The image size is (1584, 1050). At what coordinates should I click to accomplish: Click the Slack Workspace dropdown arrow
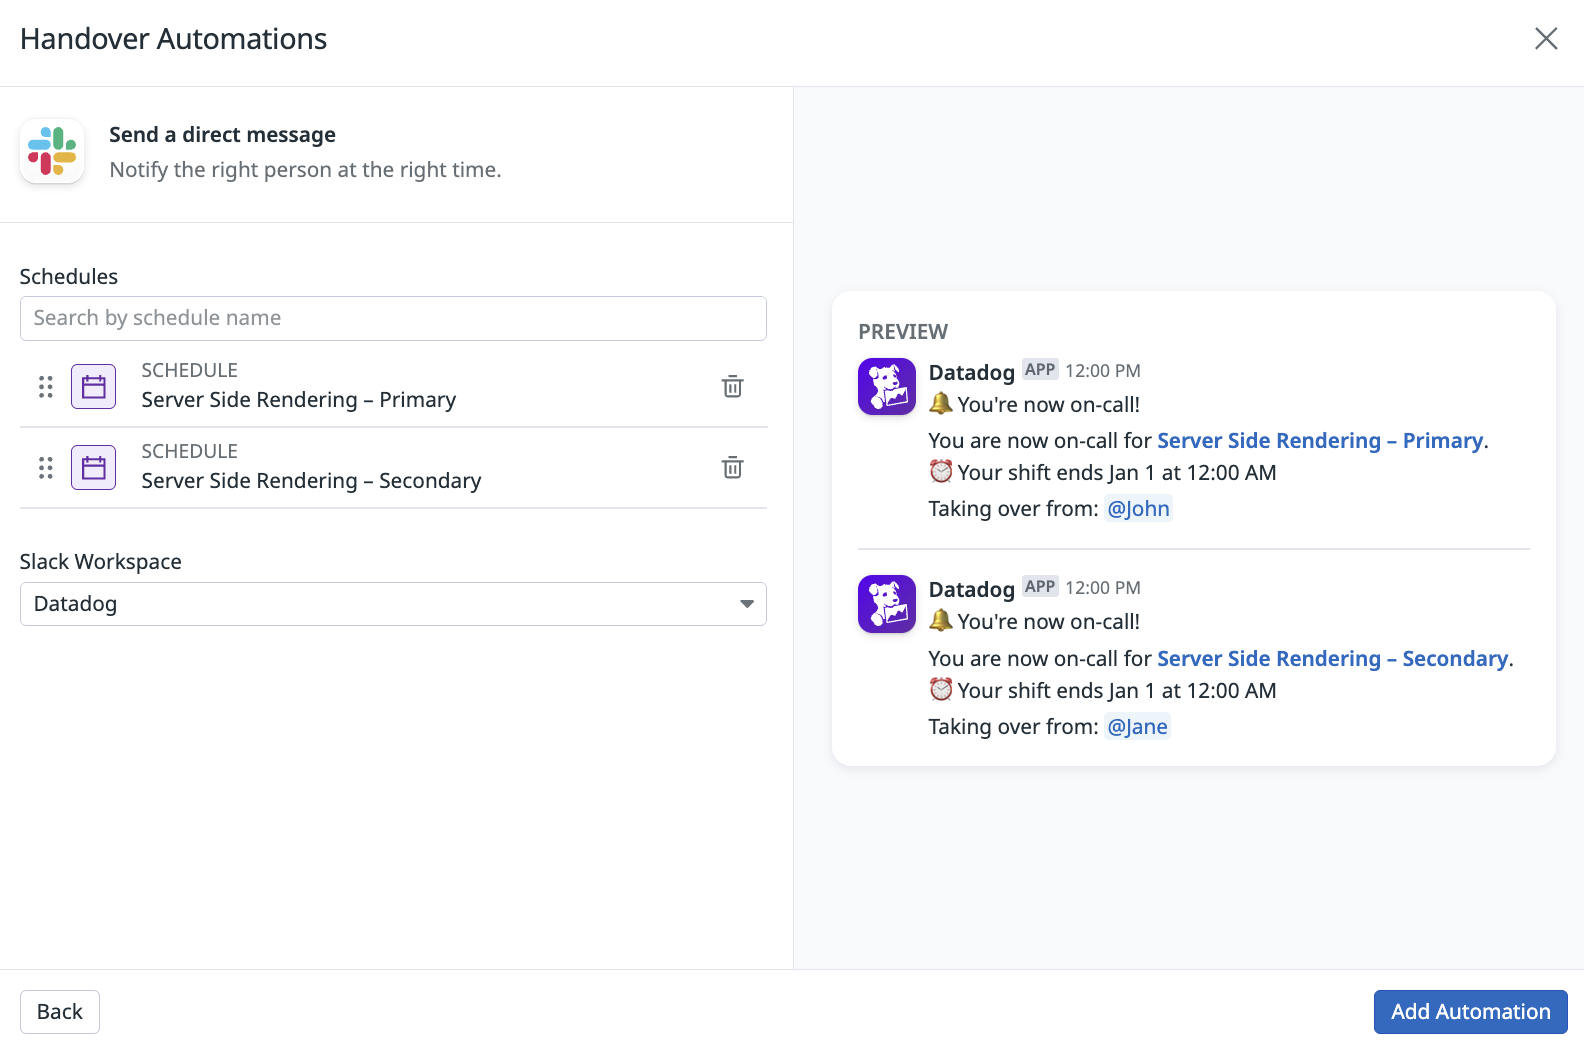(746, 604)
